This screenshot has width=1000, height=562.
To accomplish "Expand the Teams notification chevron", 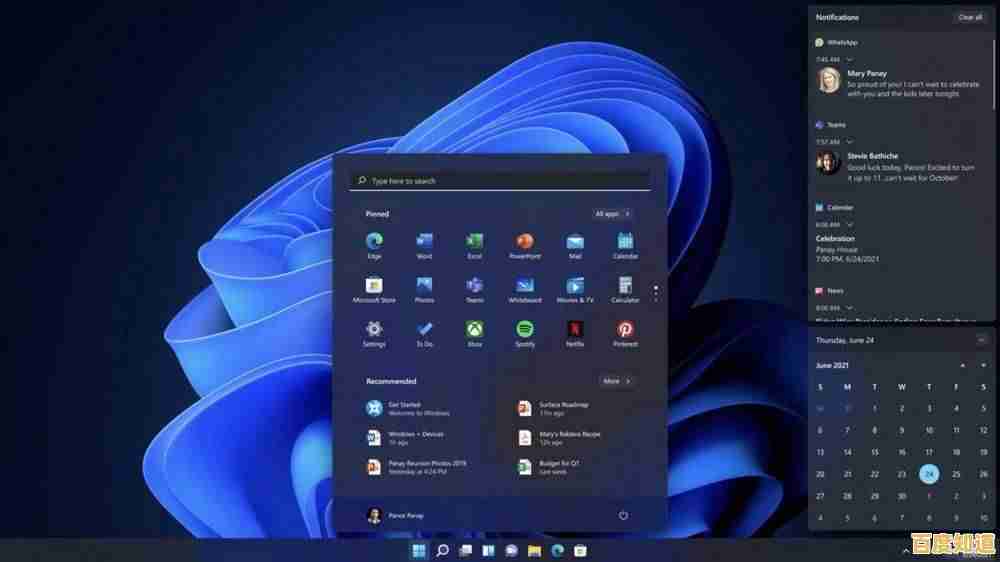I will click(849, 142).
